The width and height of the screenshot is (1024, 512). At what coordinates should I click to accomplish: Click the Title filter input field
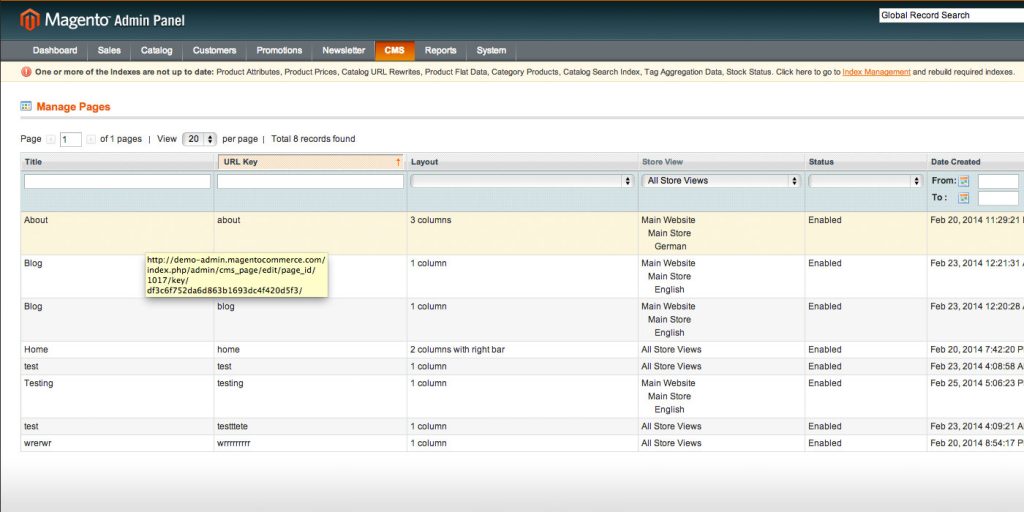click(118, 182)
